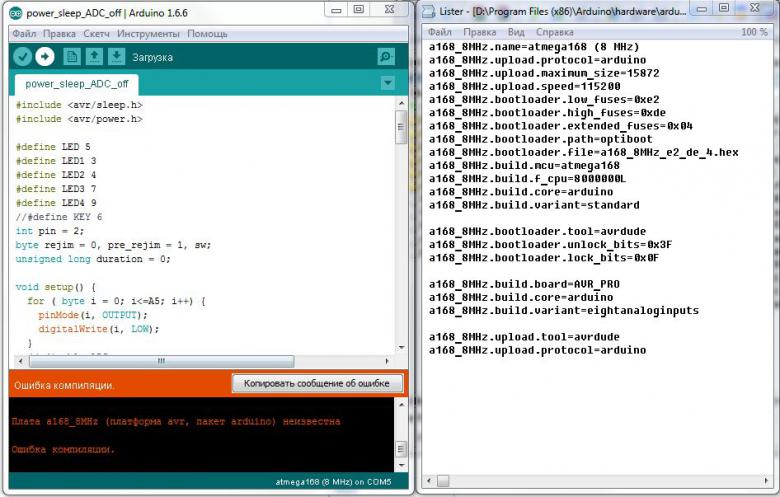The width and height of the screenshot is (780, 497).
Task: Click the int pin = 2; line
Action: coord(50,231)
